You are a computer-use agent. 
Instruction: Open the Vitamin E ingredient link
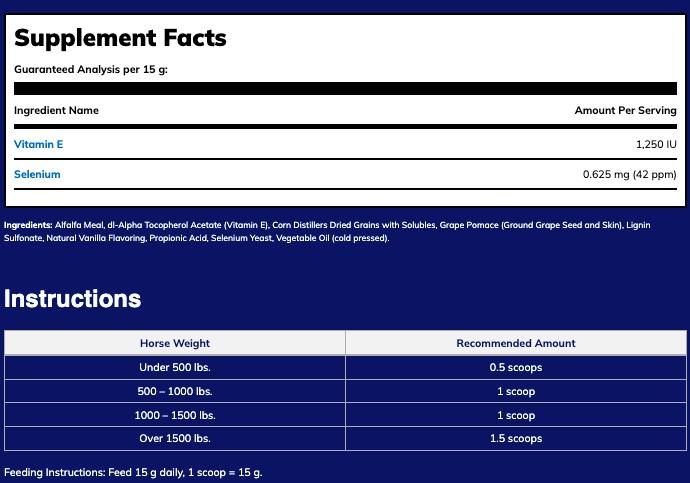(39, 144)
